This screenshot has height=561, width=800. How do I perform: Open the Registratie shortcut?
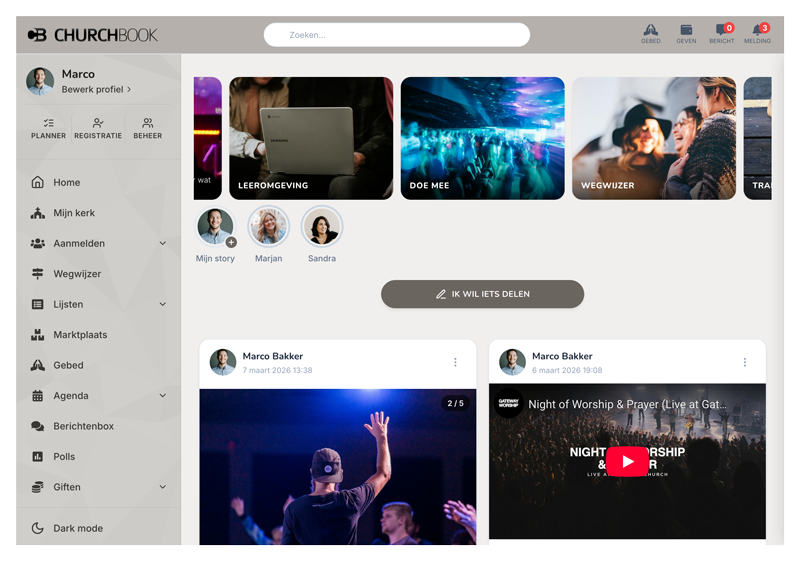point(98,128)
